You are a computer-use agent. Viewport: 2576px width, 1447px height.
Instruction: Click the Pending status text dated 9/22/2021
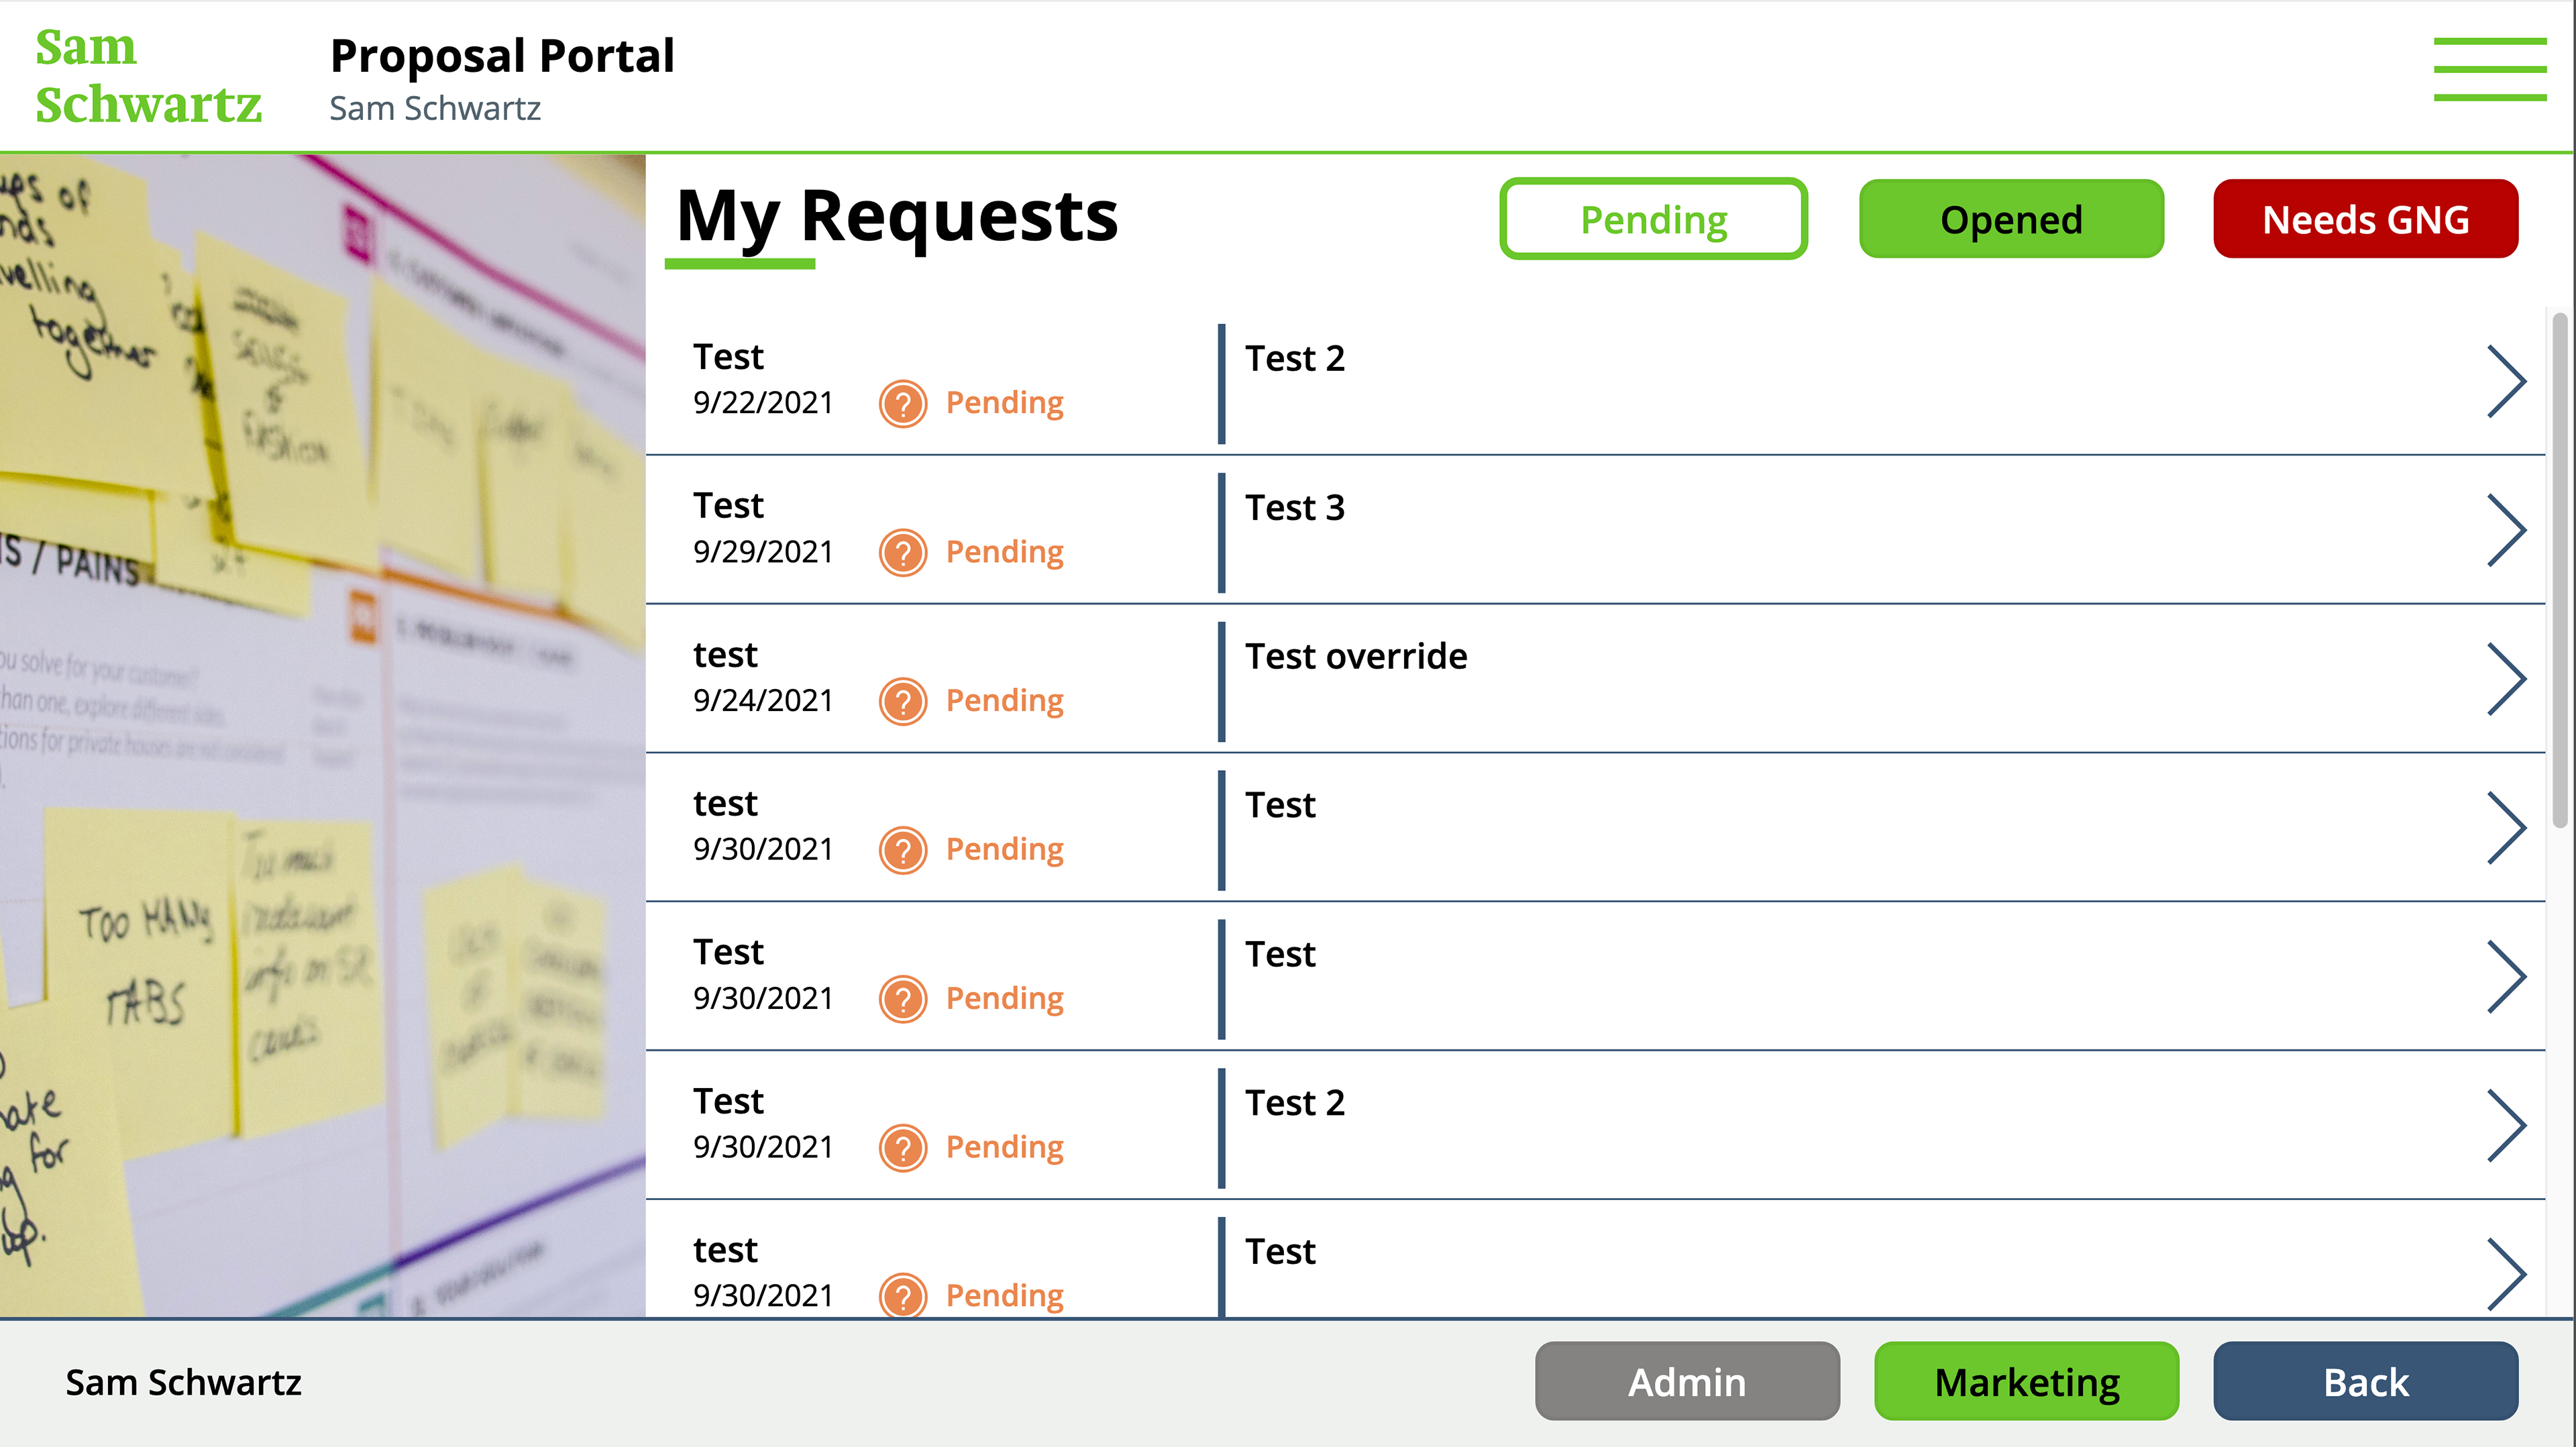1004,403
